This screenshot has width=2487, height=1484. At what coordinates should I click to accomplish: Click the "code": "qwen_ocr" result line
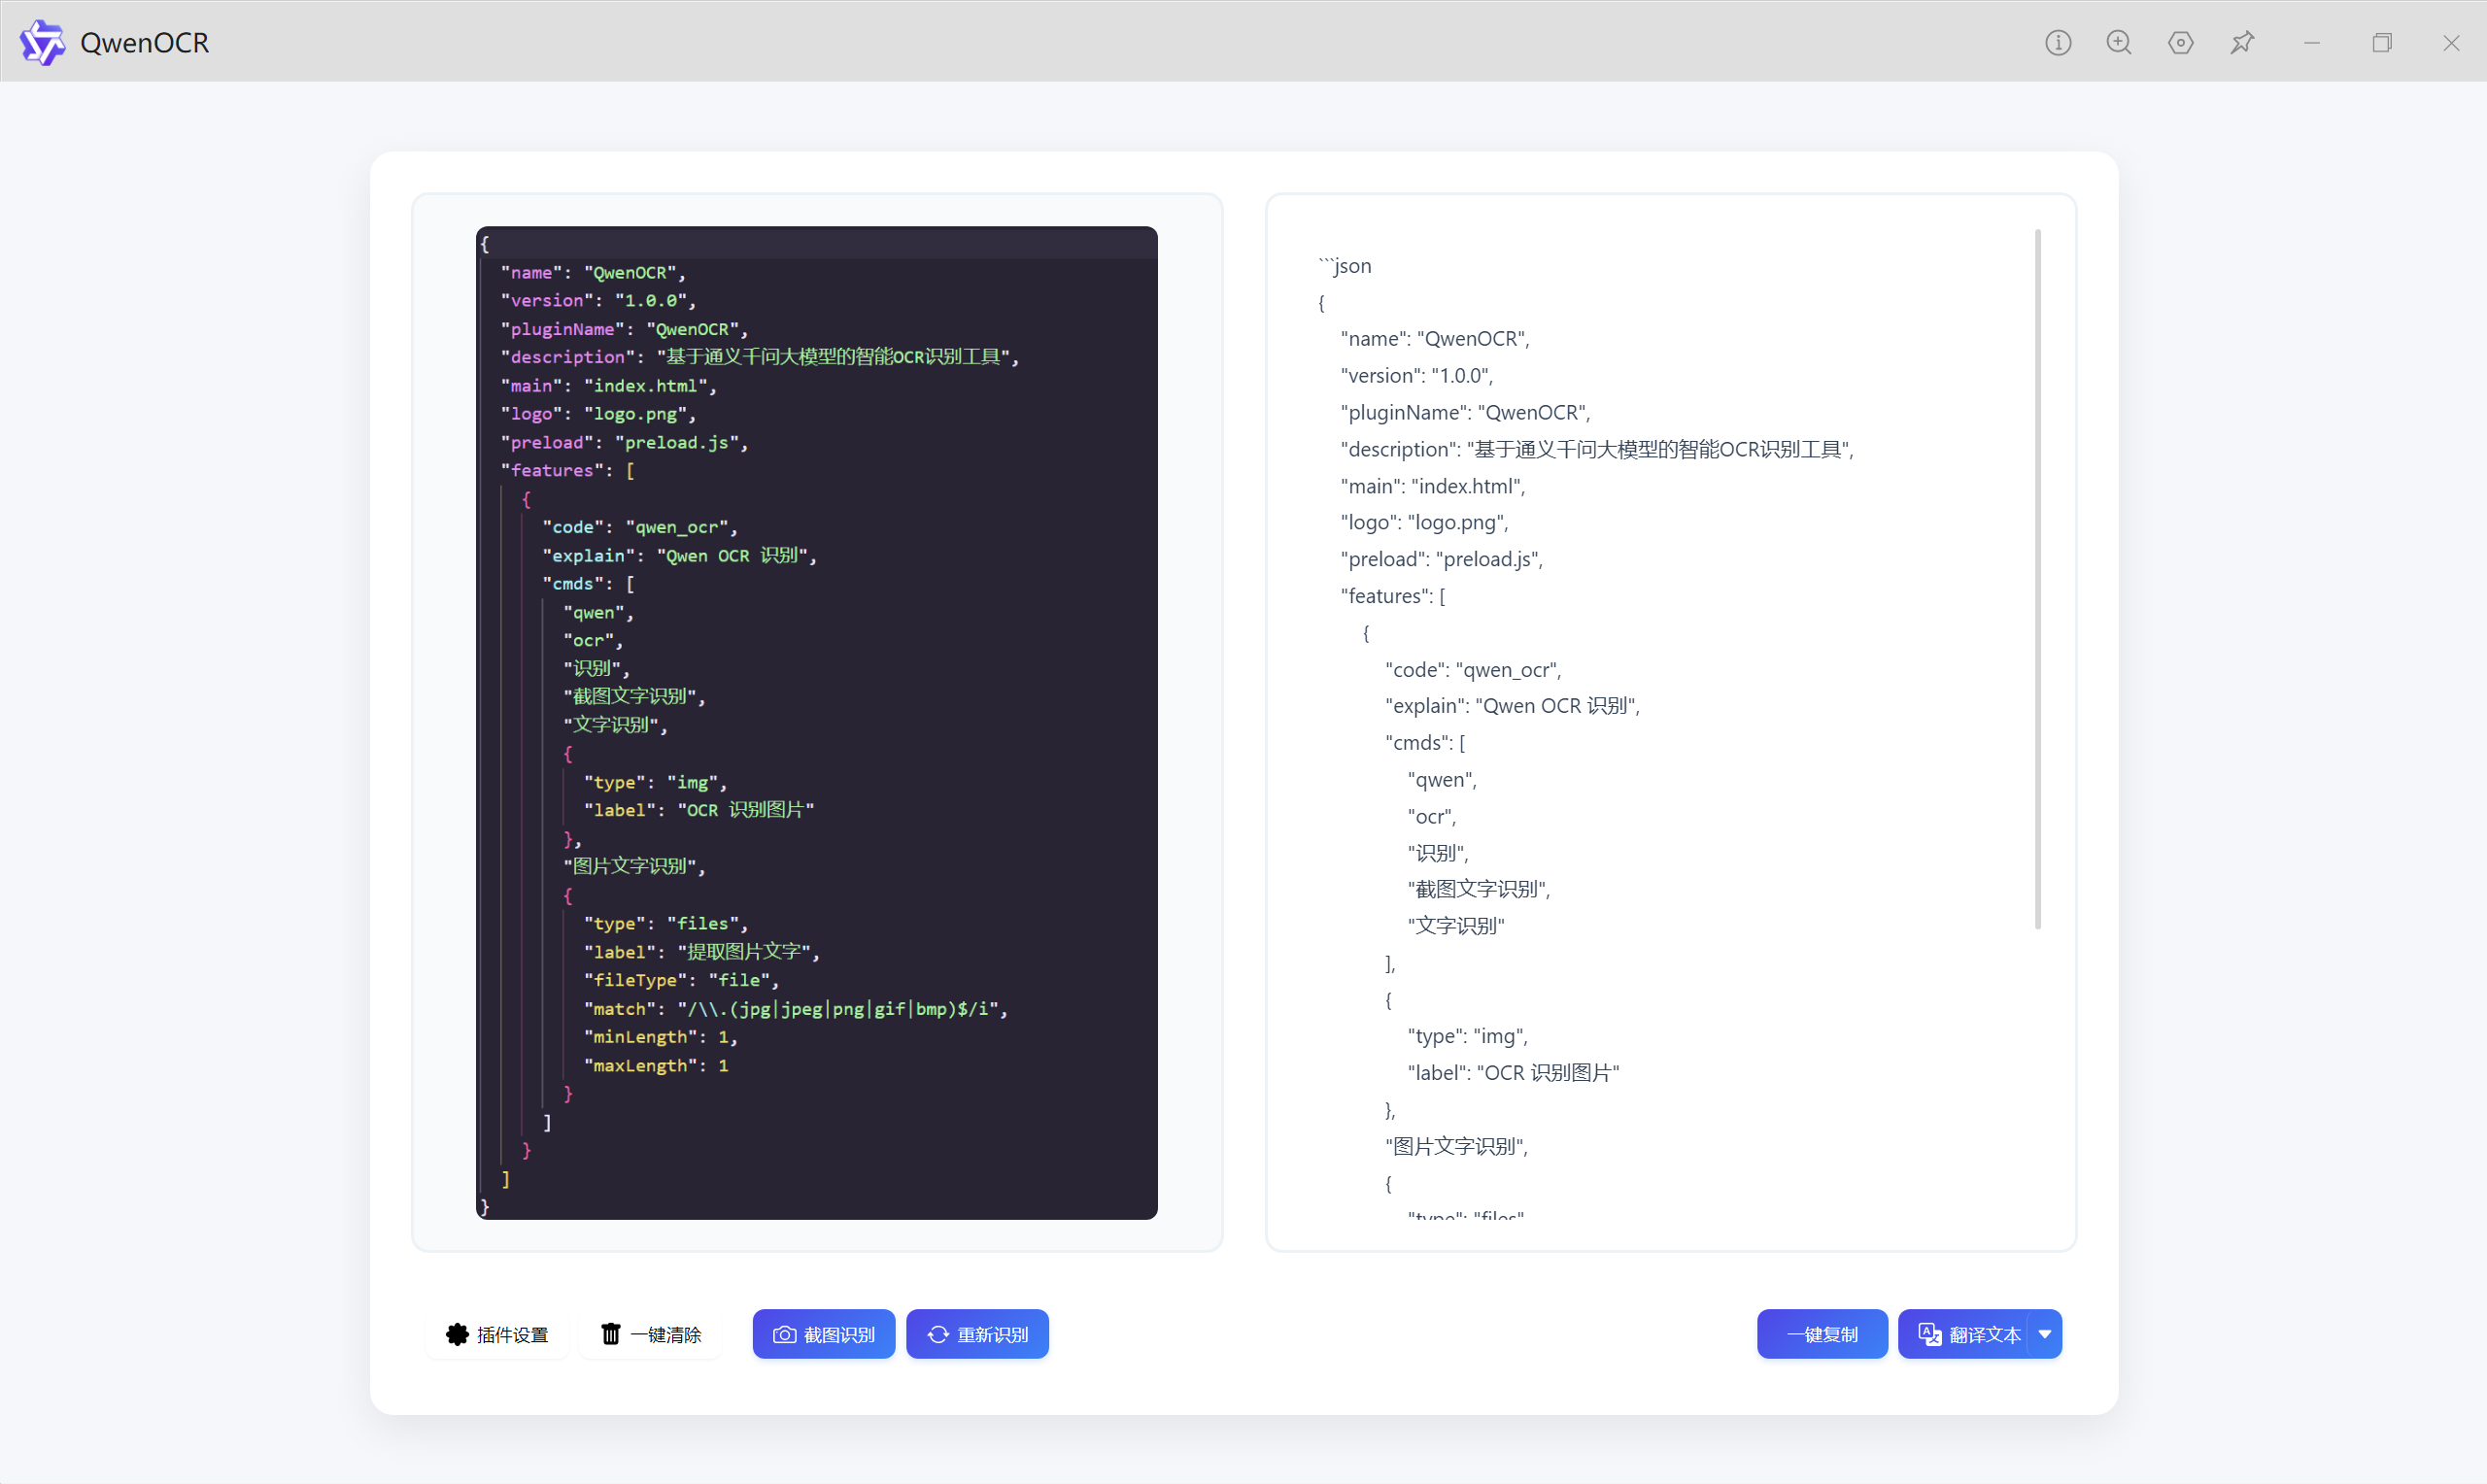pyautogui.click(x=1473, y=670)
